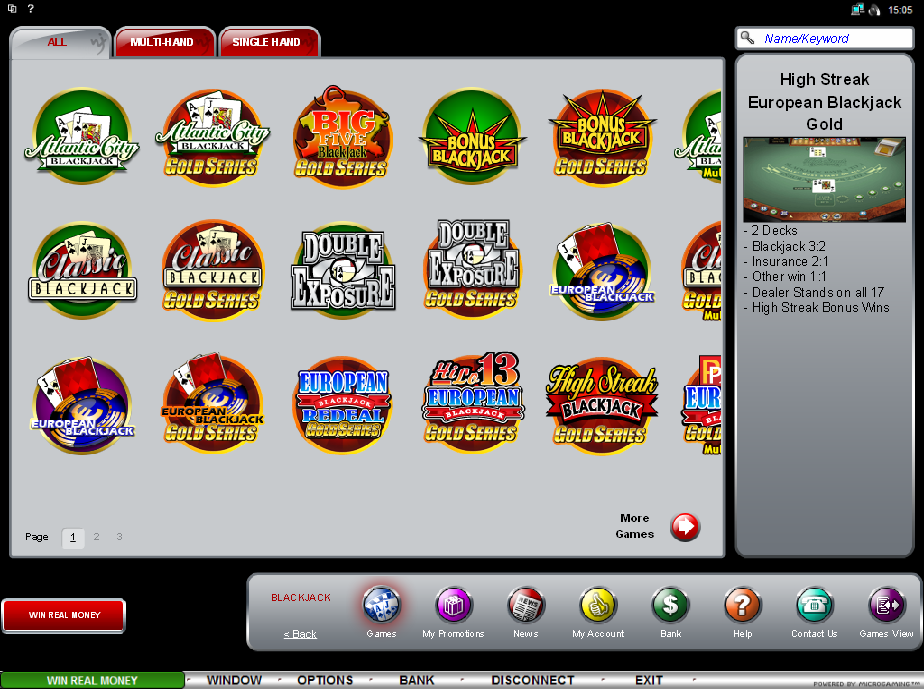924x689 pixels.
Task: Switch layout with the Games View icon
Action: pos(886,605)
